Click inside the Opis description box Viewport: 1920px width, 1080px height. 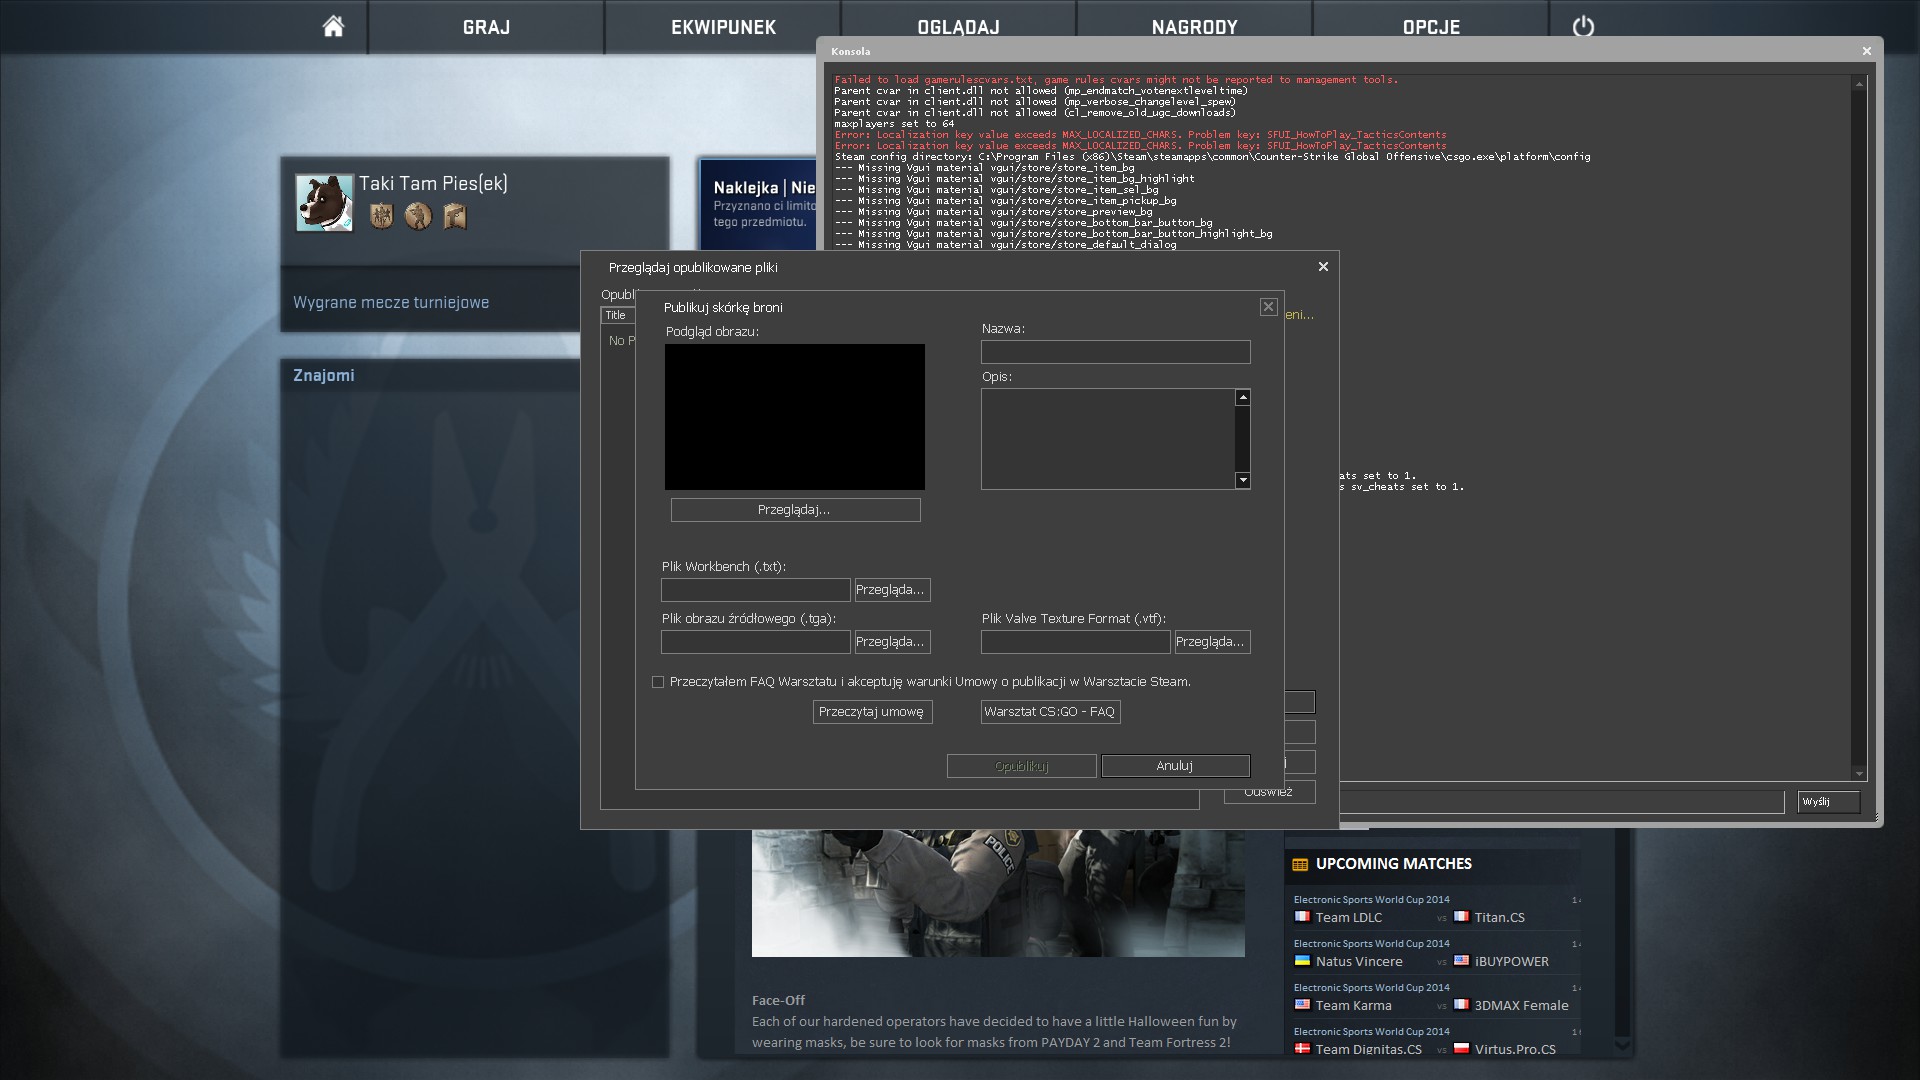(x=1108, y=439)
